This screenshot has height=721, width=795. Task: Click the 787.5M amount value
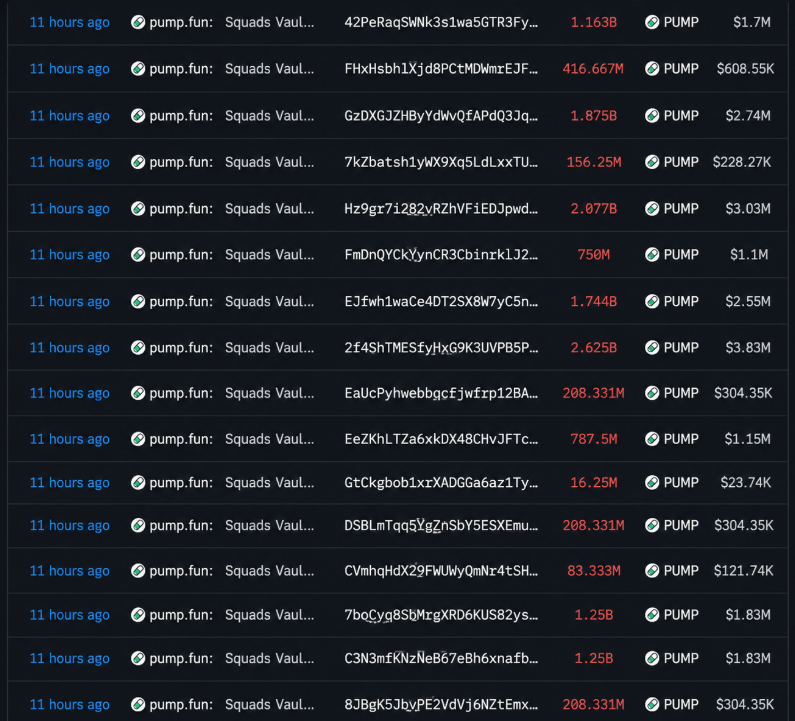pos(594,439)
